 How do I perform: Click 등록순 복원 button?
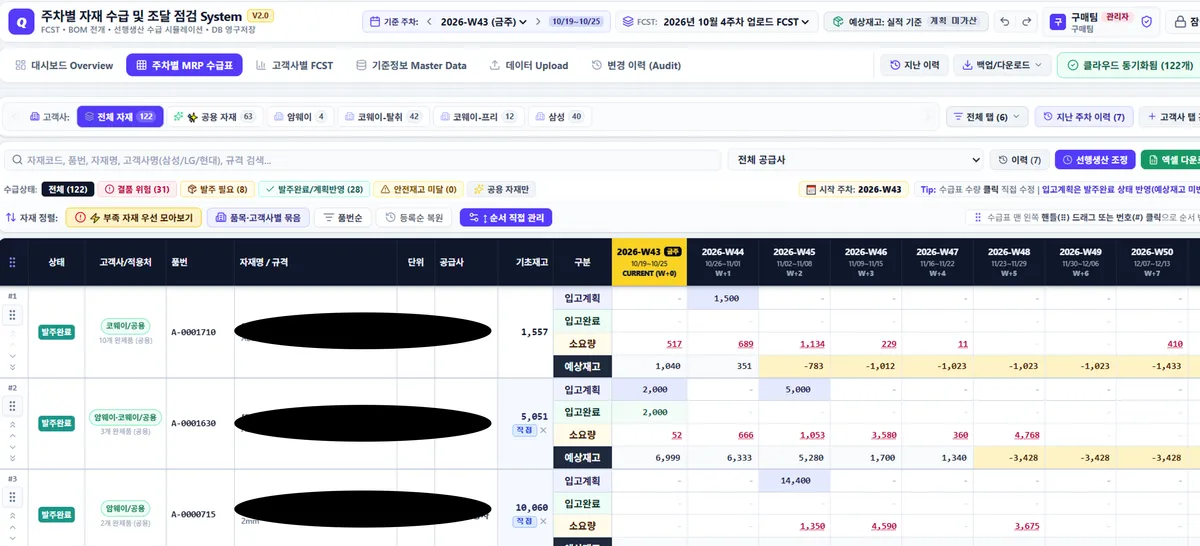(414, 217)
